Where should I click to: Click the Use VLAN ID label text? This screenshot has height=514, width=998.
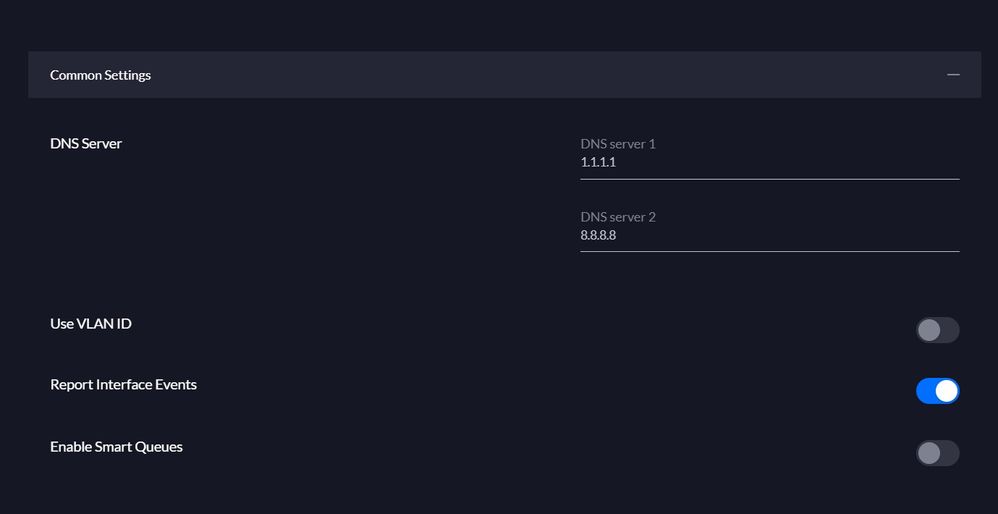pos(91,324)
